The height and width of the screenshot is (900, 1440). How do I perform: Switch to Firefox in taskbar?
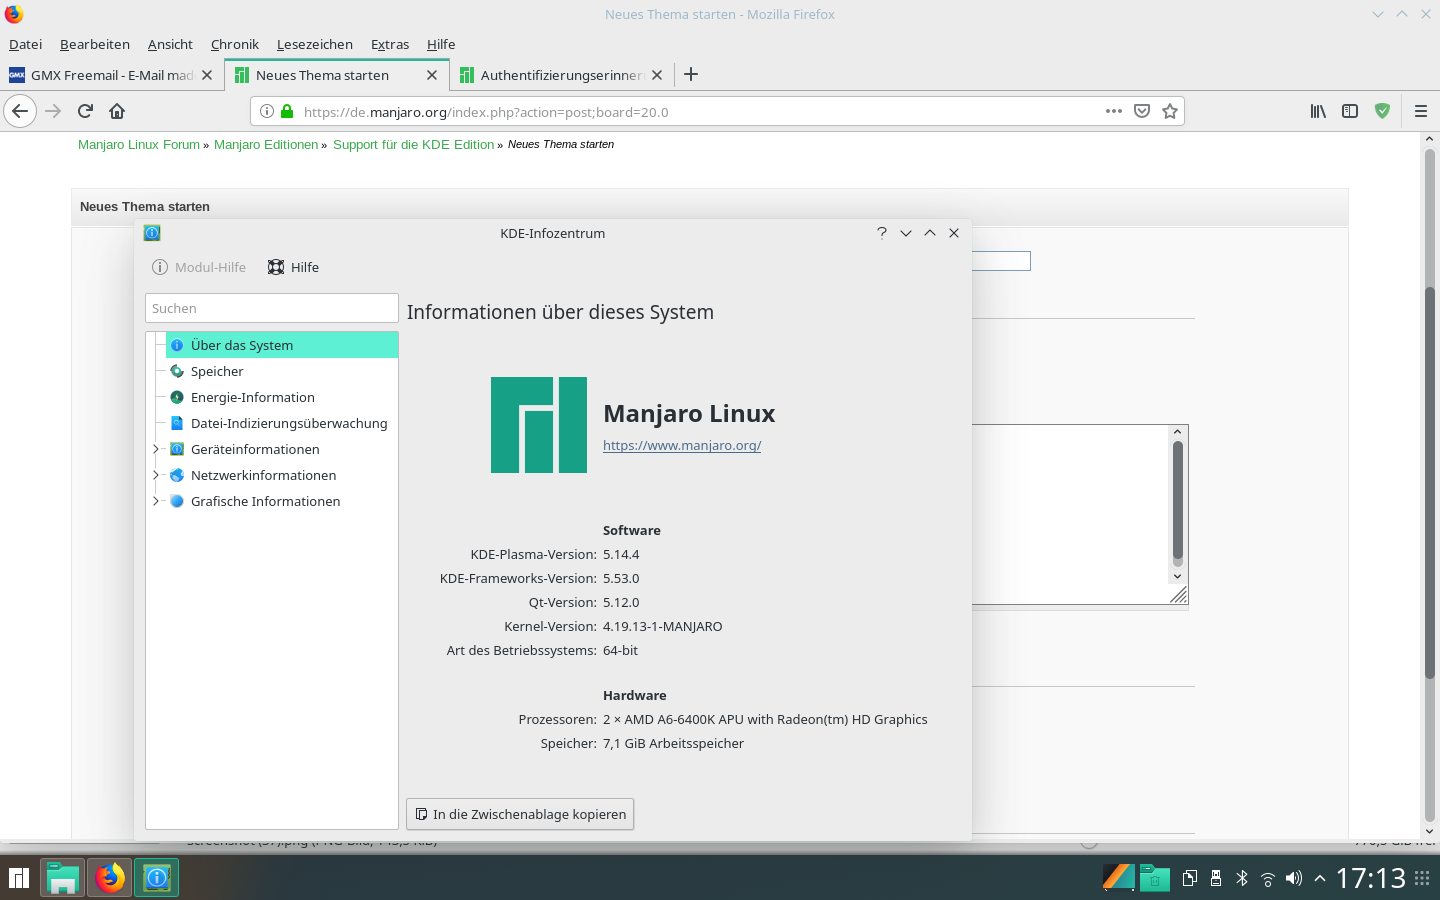110,878
